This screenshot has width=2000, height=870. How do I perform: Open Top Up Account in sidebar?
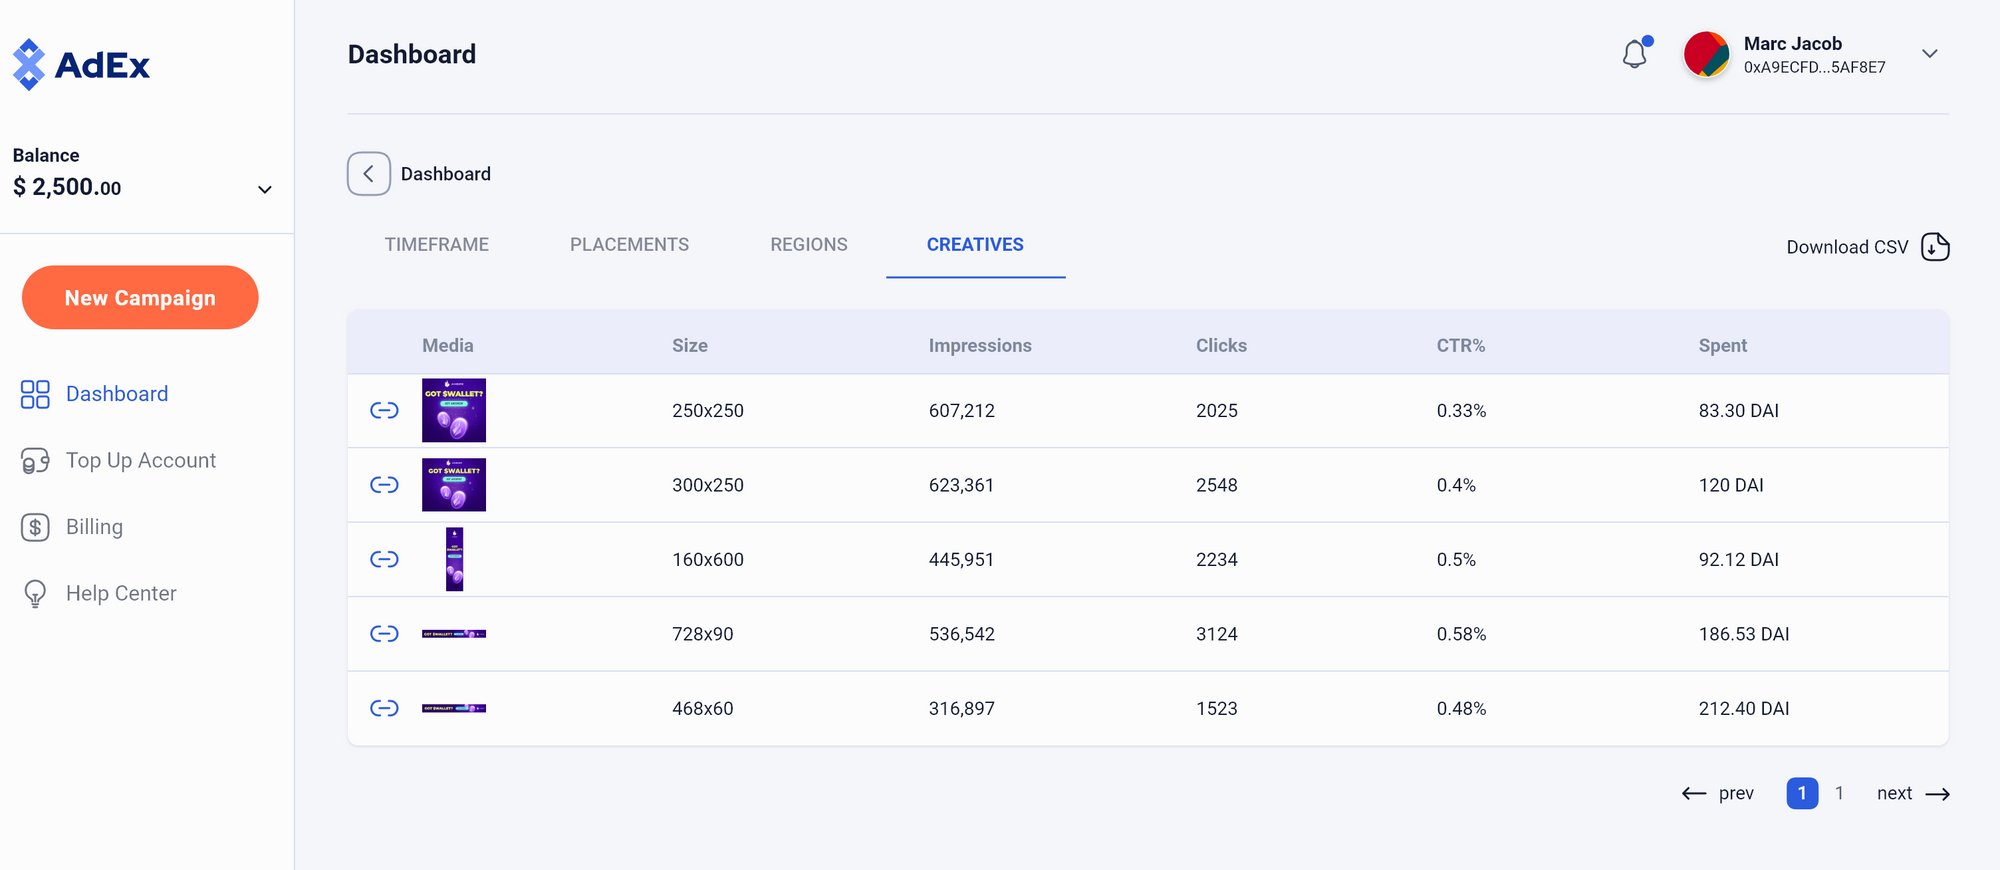(140, 461)
